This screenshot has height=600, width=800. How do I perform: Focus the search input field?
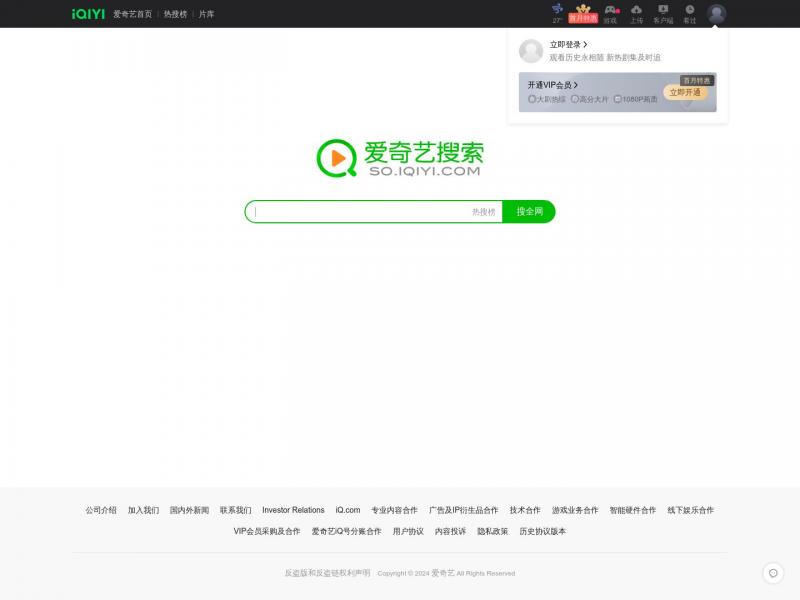(x=360, y=212)
